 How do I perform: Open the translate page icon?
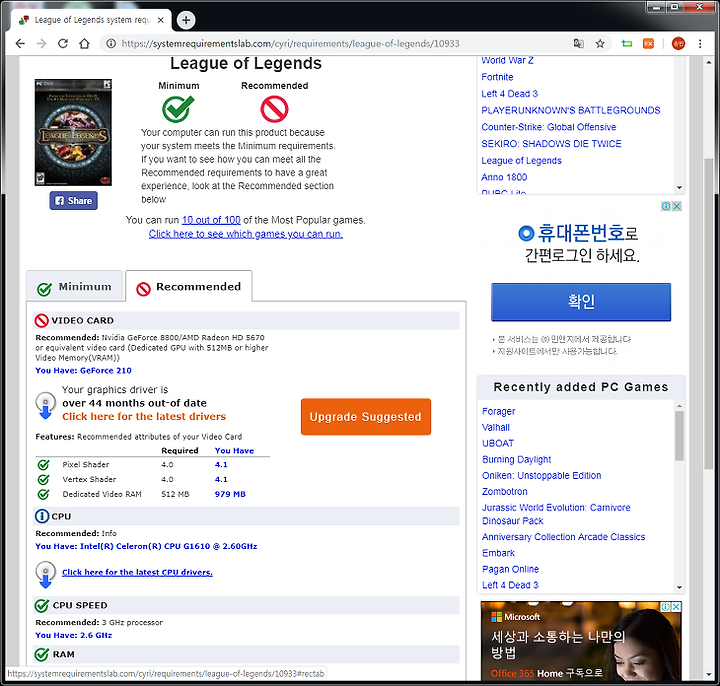pos(579,44)
